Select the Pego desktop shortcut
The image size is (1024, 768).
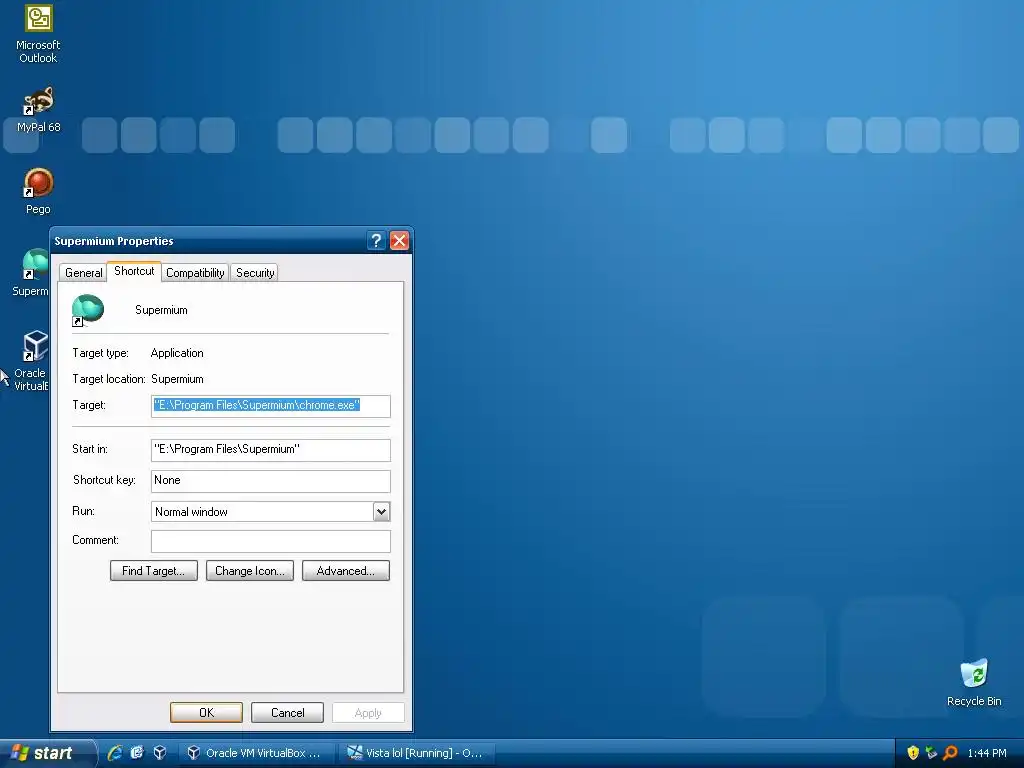click(x=39, y=191)
